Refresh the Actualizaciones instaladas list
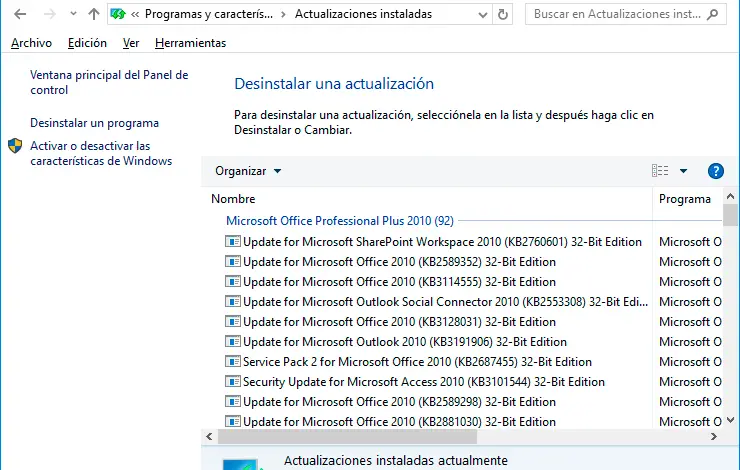740x470 pixels. pyautogui.click(x=503, y=15)
